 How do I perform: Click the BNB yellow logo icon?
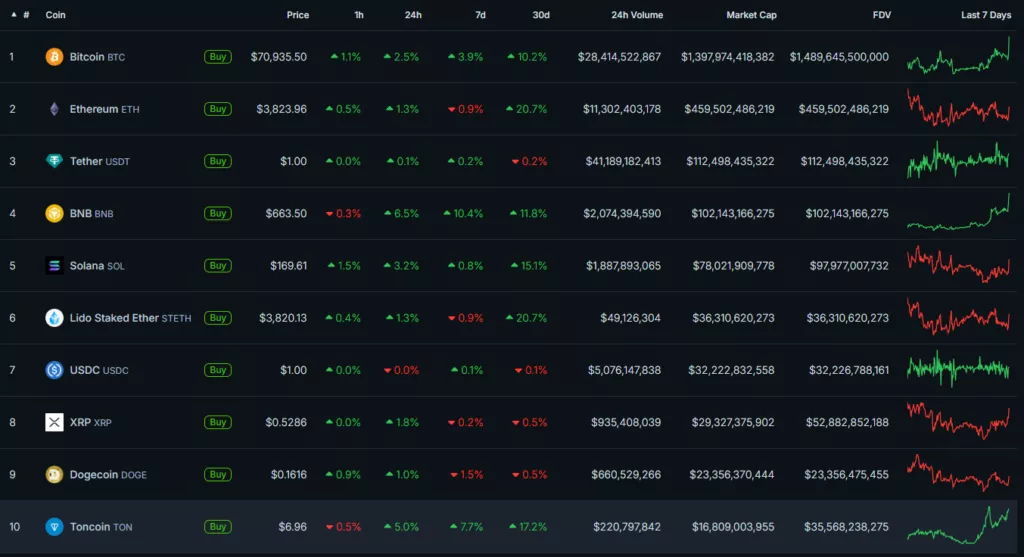coord(54,213)
